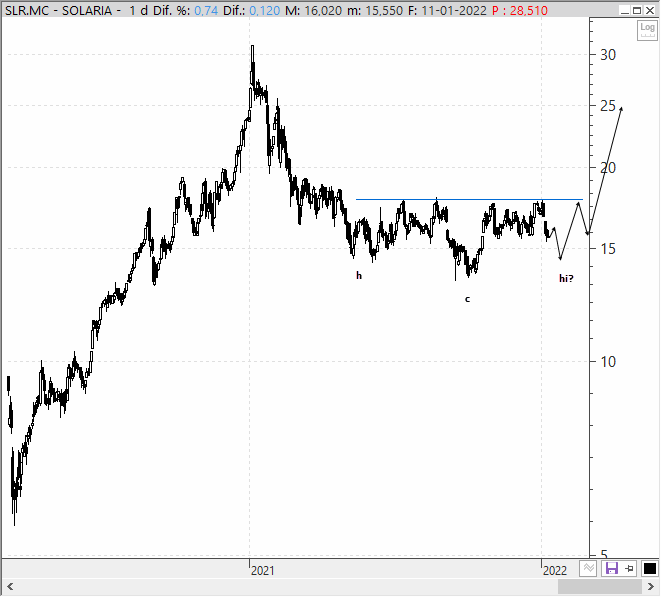Select the 'c' chart annotation

(x=467, y=299)
